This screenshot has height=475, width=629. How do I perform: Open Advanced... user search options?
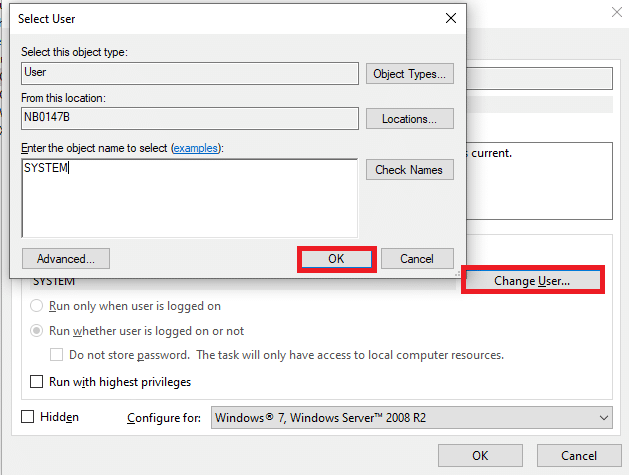(x=66, y=258)
